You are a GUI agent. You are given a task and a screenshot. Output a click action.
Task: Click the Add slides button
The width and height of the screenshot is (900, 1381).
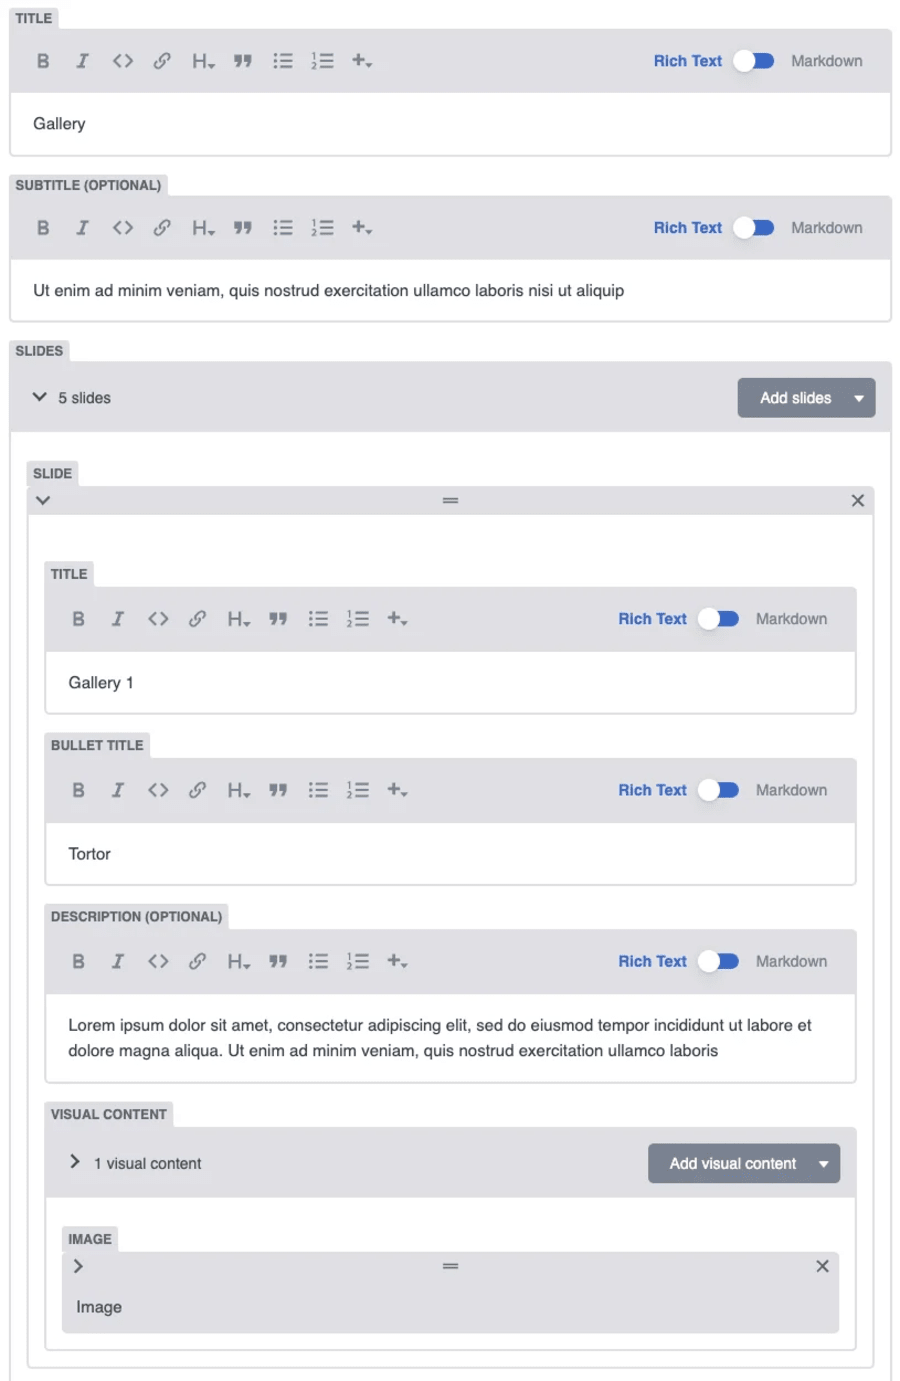pyautogui.click(x=806, y=398)
